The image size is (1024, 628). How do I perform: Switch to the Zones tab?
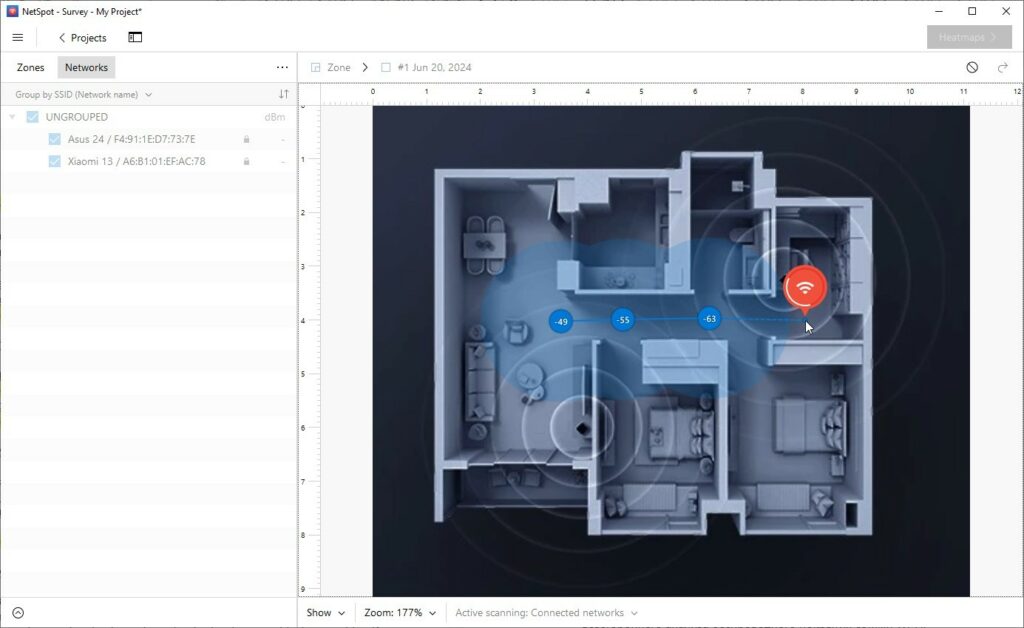(x=31, y=67)
